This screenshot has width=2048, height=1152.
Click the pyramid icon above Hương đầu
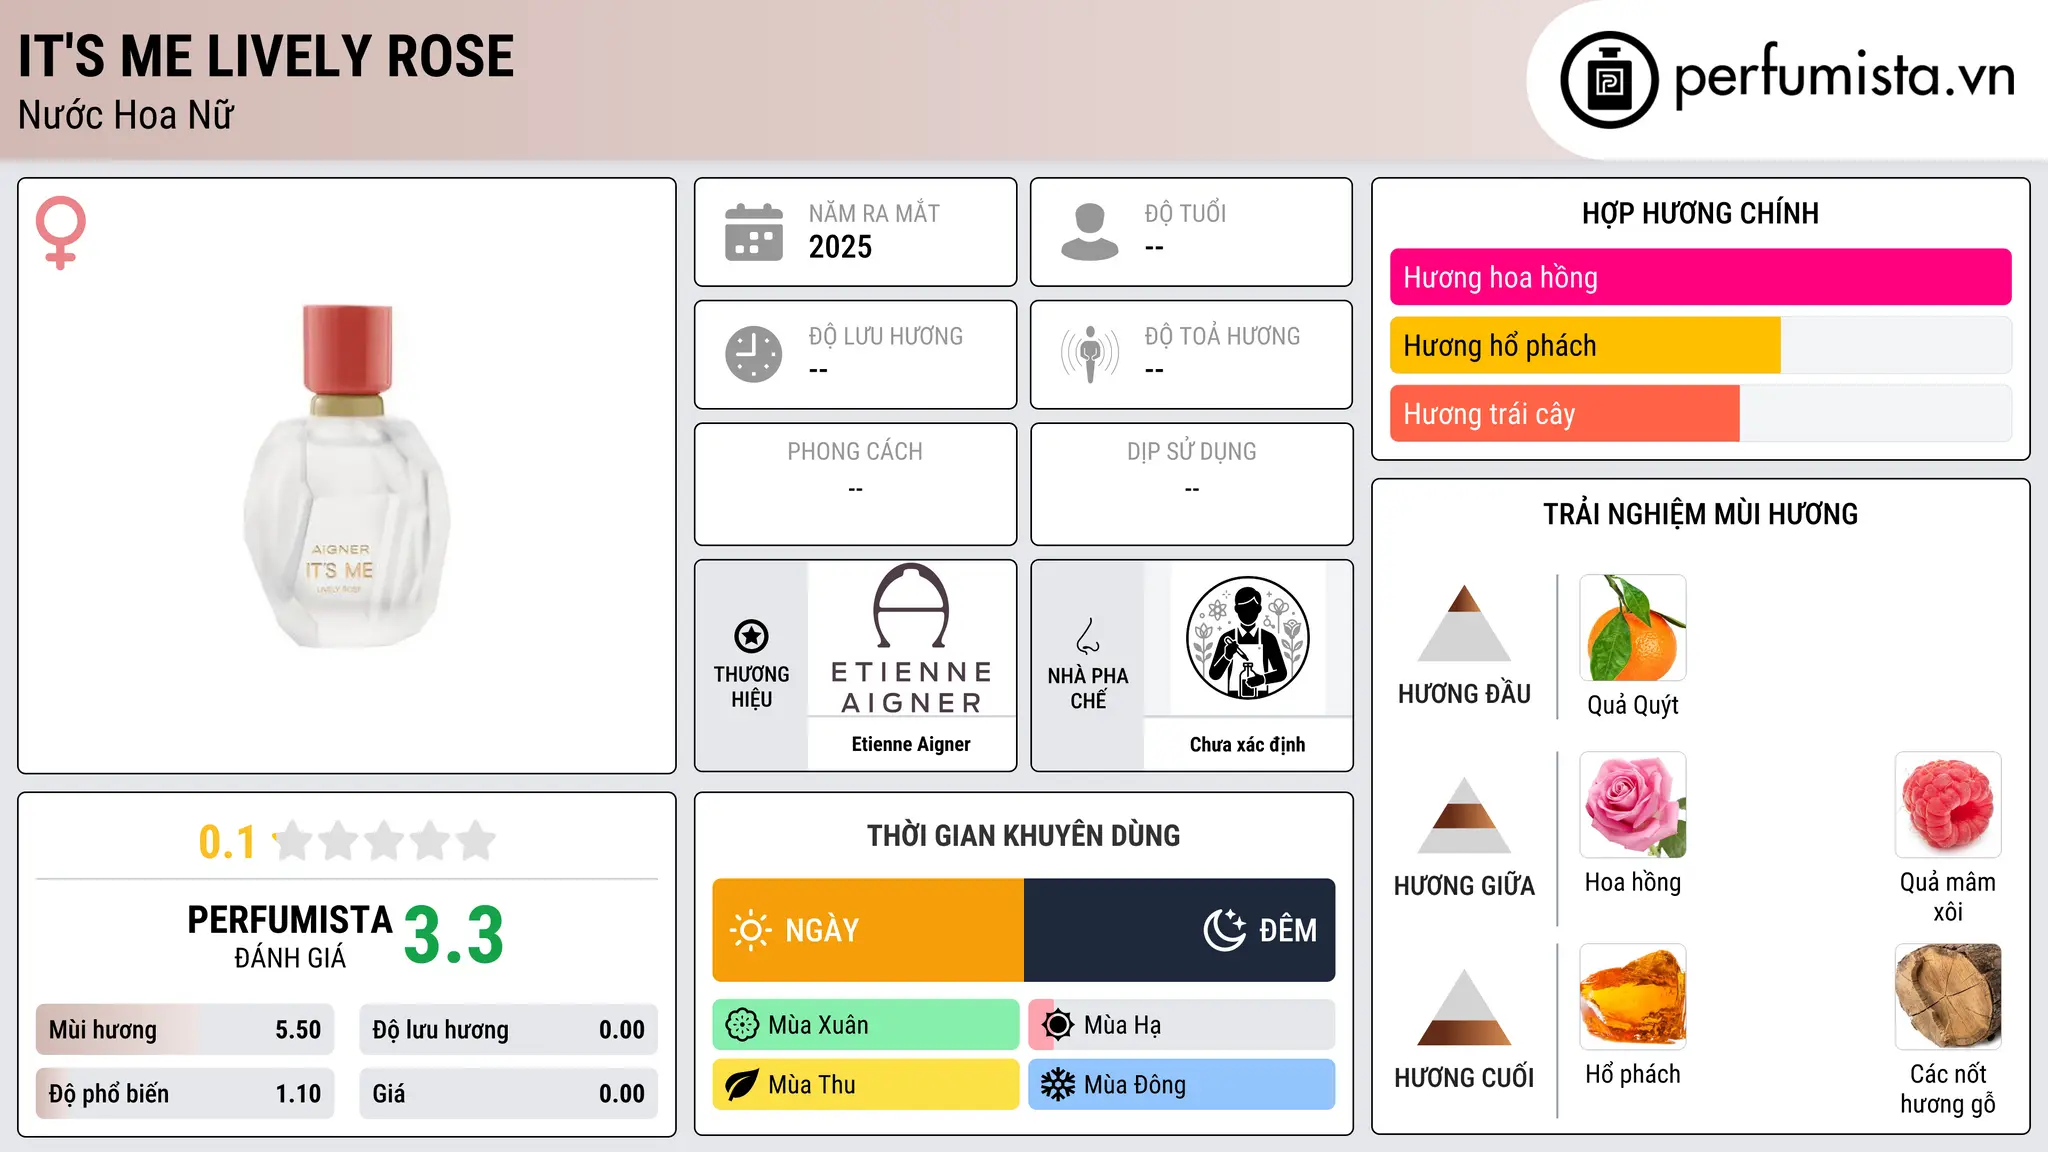(x=1464, y=623)
